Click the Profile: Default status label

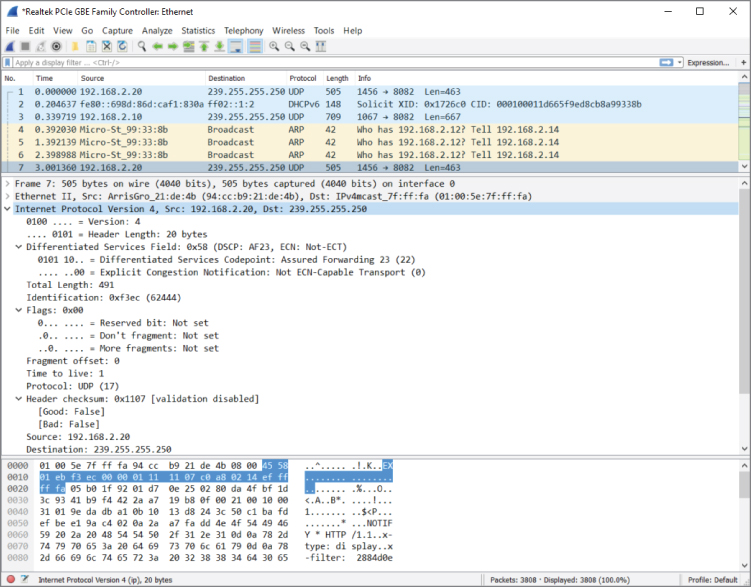click(x=713, y=580)
